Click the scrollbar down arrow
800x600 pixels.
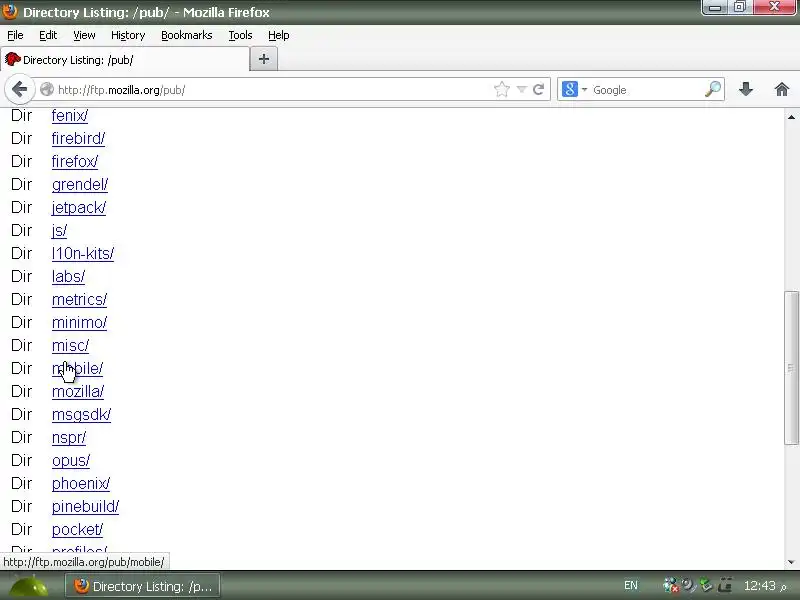coord(791,562)
